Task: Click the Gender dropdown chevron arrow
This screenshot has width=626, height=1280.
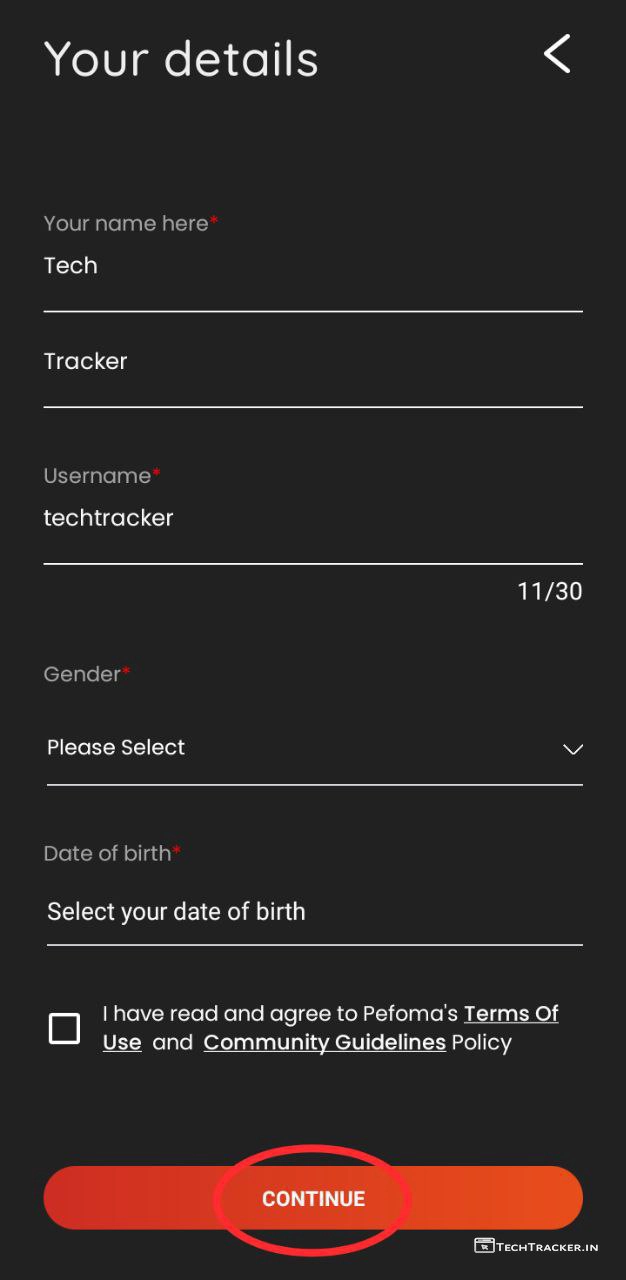Action: coord(572,749)
